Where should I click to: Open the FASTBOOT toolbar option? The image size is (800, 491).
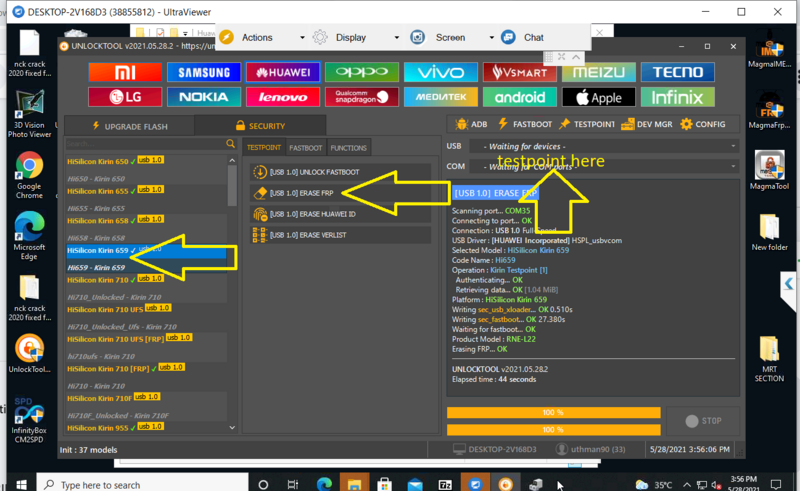coord(524,124)
